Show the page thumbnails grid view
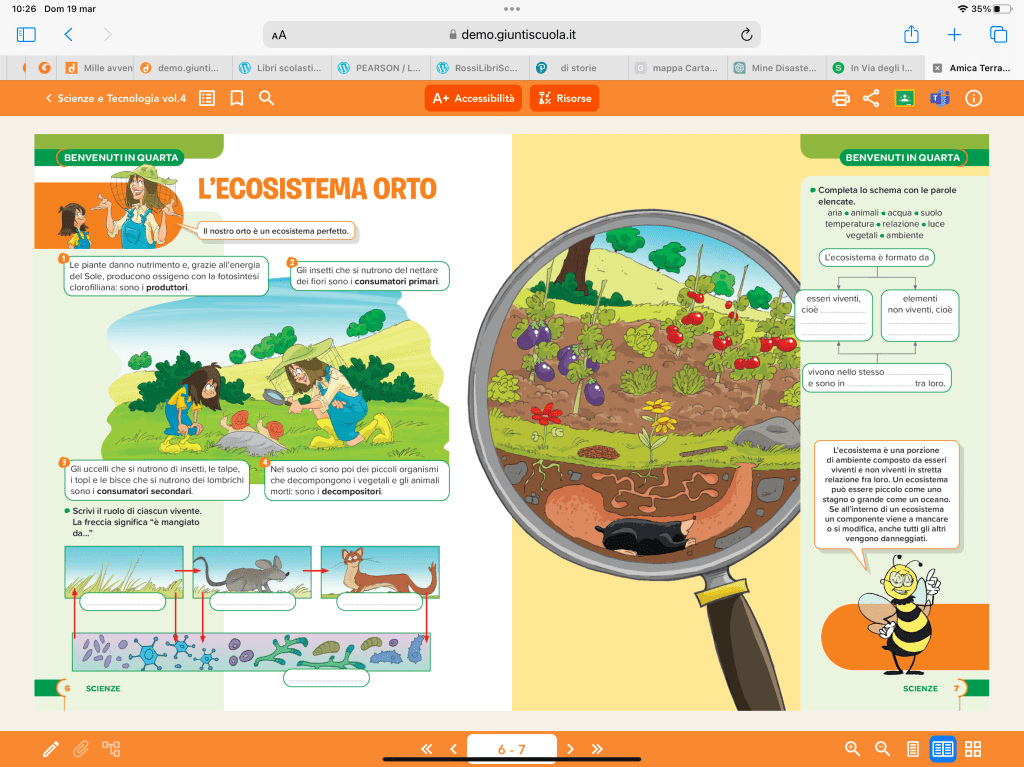 pos(973,748)
